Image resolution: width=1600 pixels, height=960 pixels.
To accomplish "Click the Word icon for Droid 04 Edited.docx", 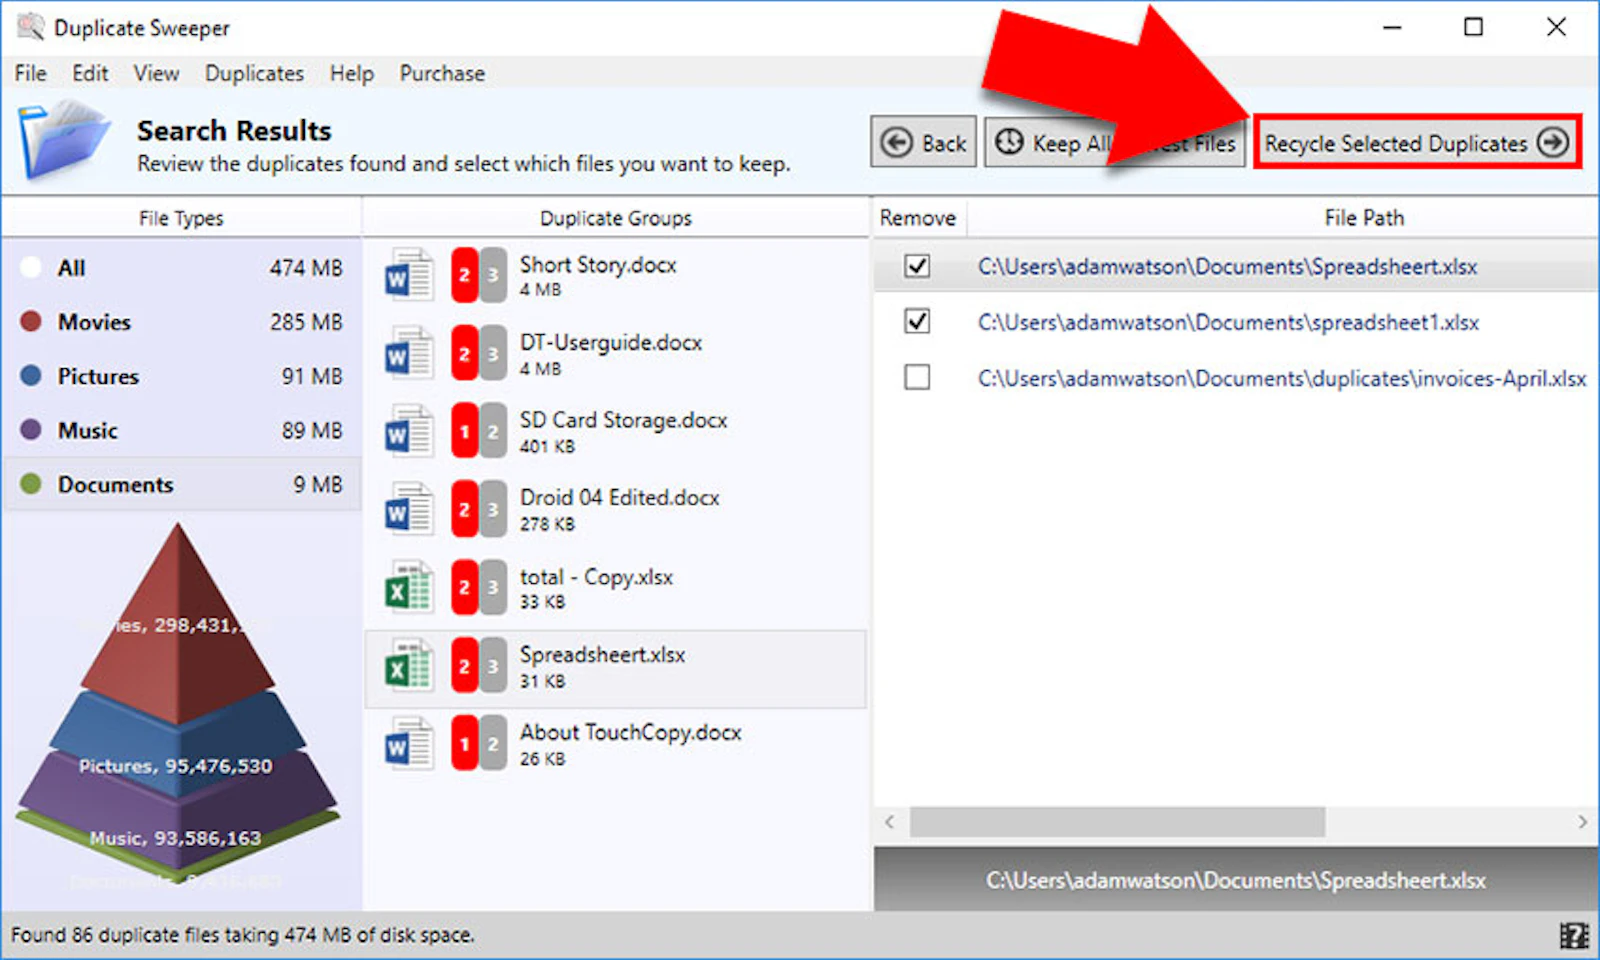I will point(409,508).
